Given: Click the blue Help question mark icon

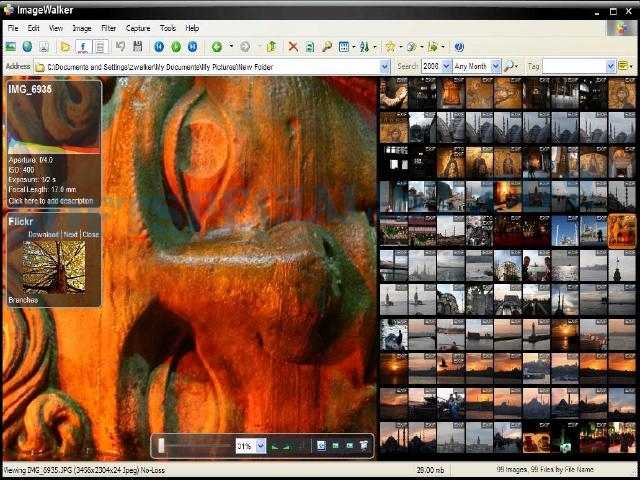Looking at the screenshot, I should click(x=459, y=47).
